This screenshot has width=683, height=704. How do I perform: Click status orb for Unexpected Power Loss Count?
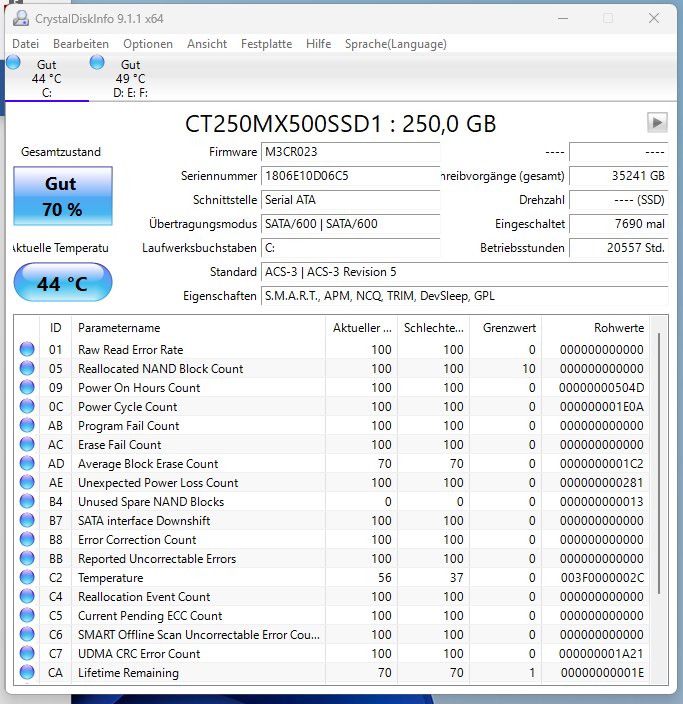[x=27, y=482]
